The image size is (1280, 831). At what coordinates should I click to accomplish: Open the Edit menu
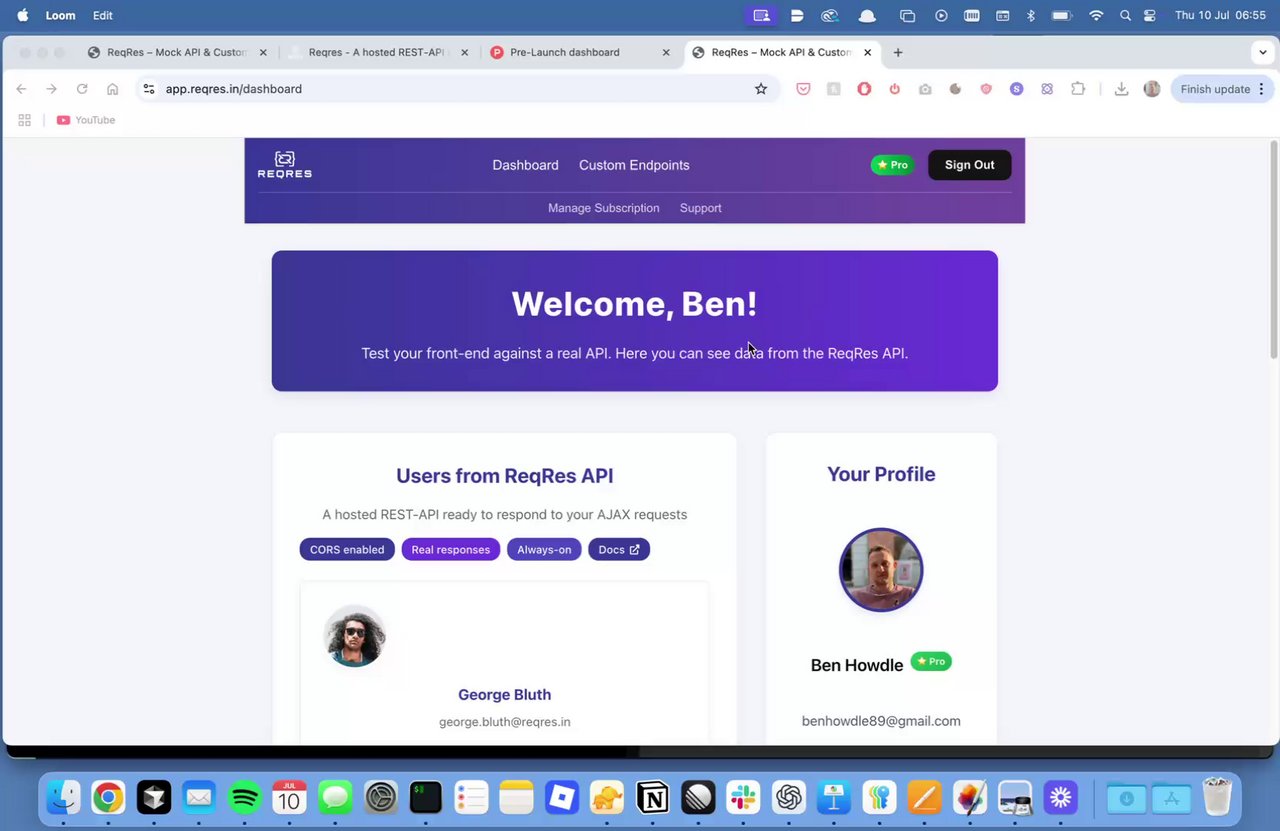tap(102, 15)
